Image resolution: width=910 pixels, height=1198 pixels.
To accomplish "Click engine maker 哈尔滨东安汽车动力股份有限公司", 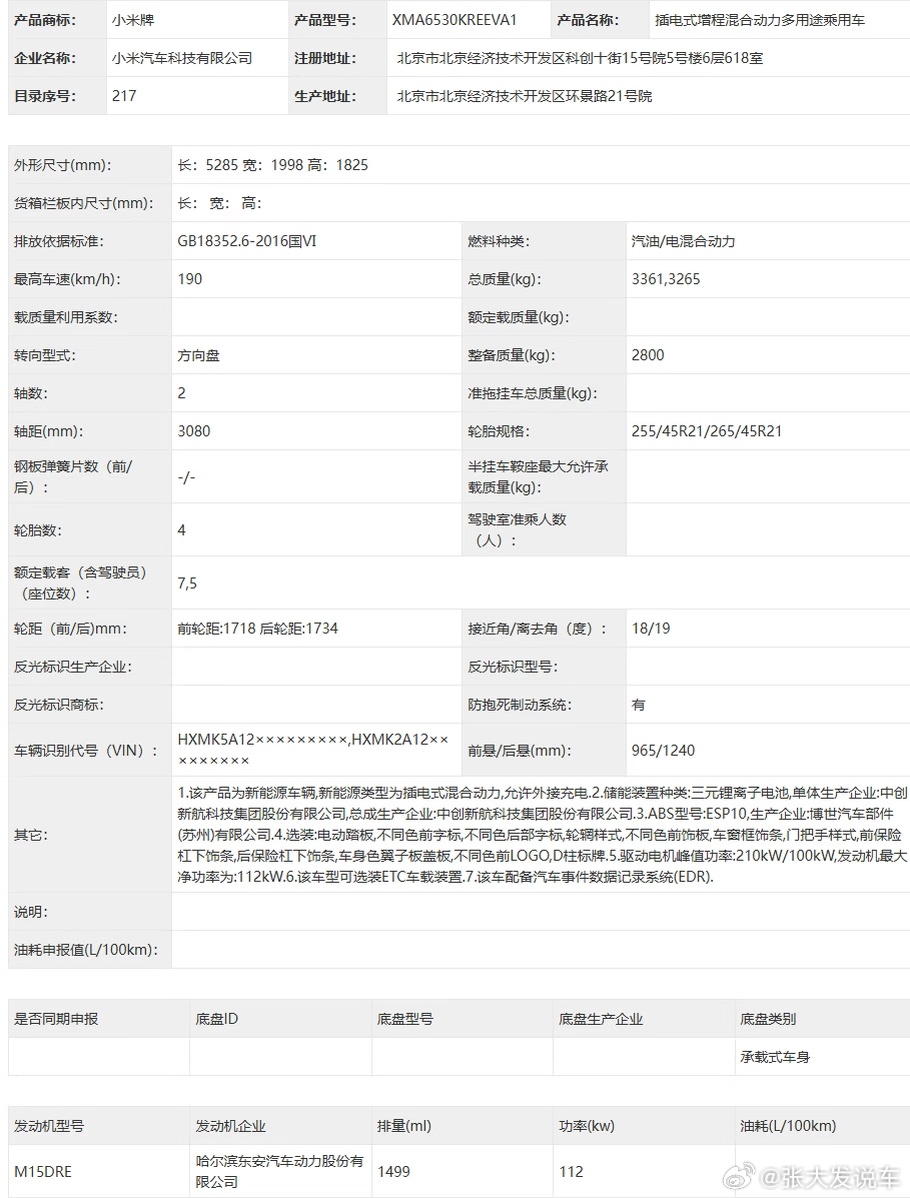I will (x=280, y=1171).
